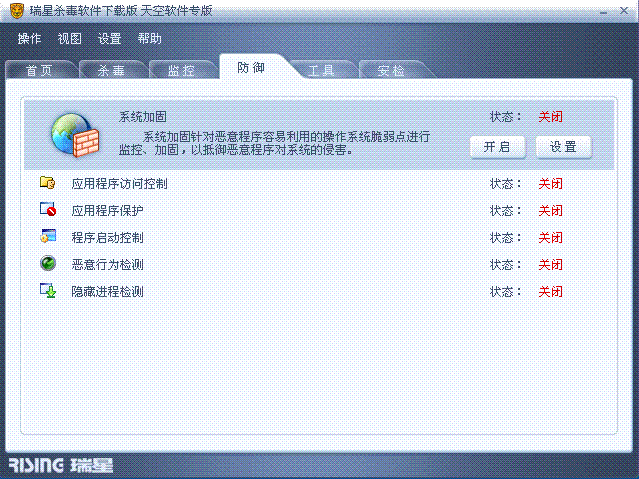Click the globe firewall icon for 系统加固
This screenshot has height=479, width=639.
[75, 135]
